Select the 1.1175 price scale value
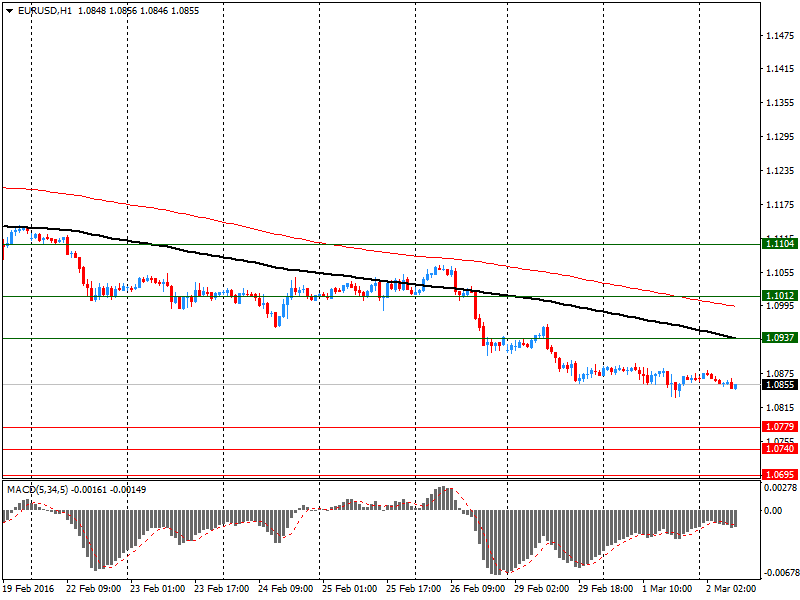The image size is (800, 600). pos(780,205)
